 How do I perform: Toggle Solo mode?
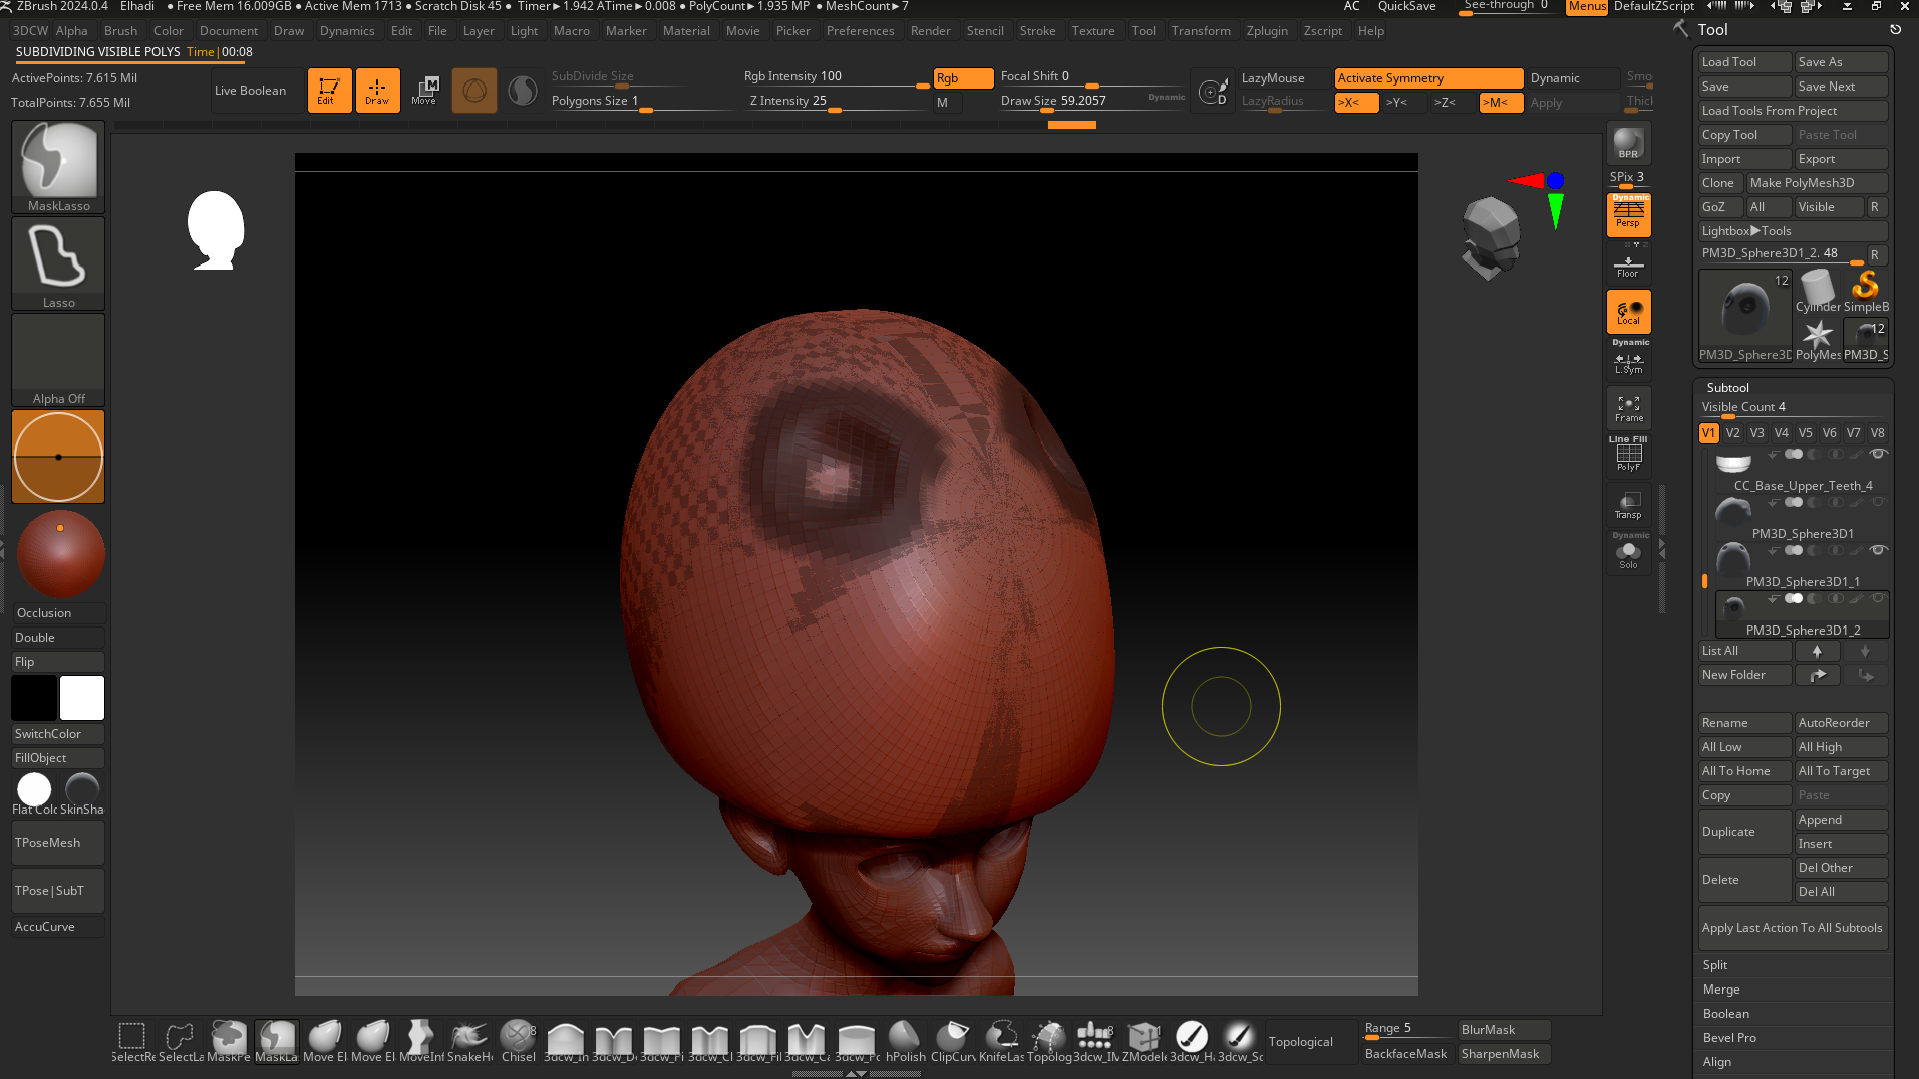[1628, 554]
